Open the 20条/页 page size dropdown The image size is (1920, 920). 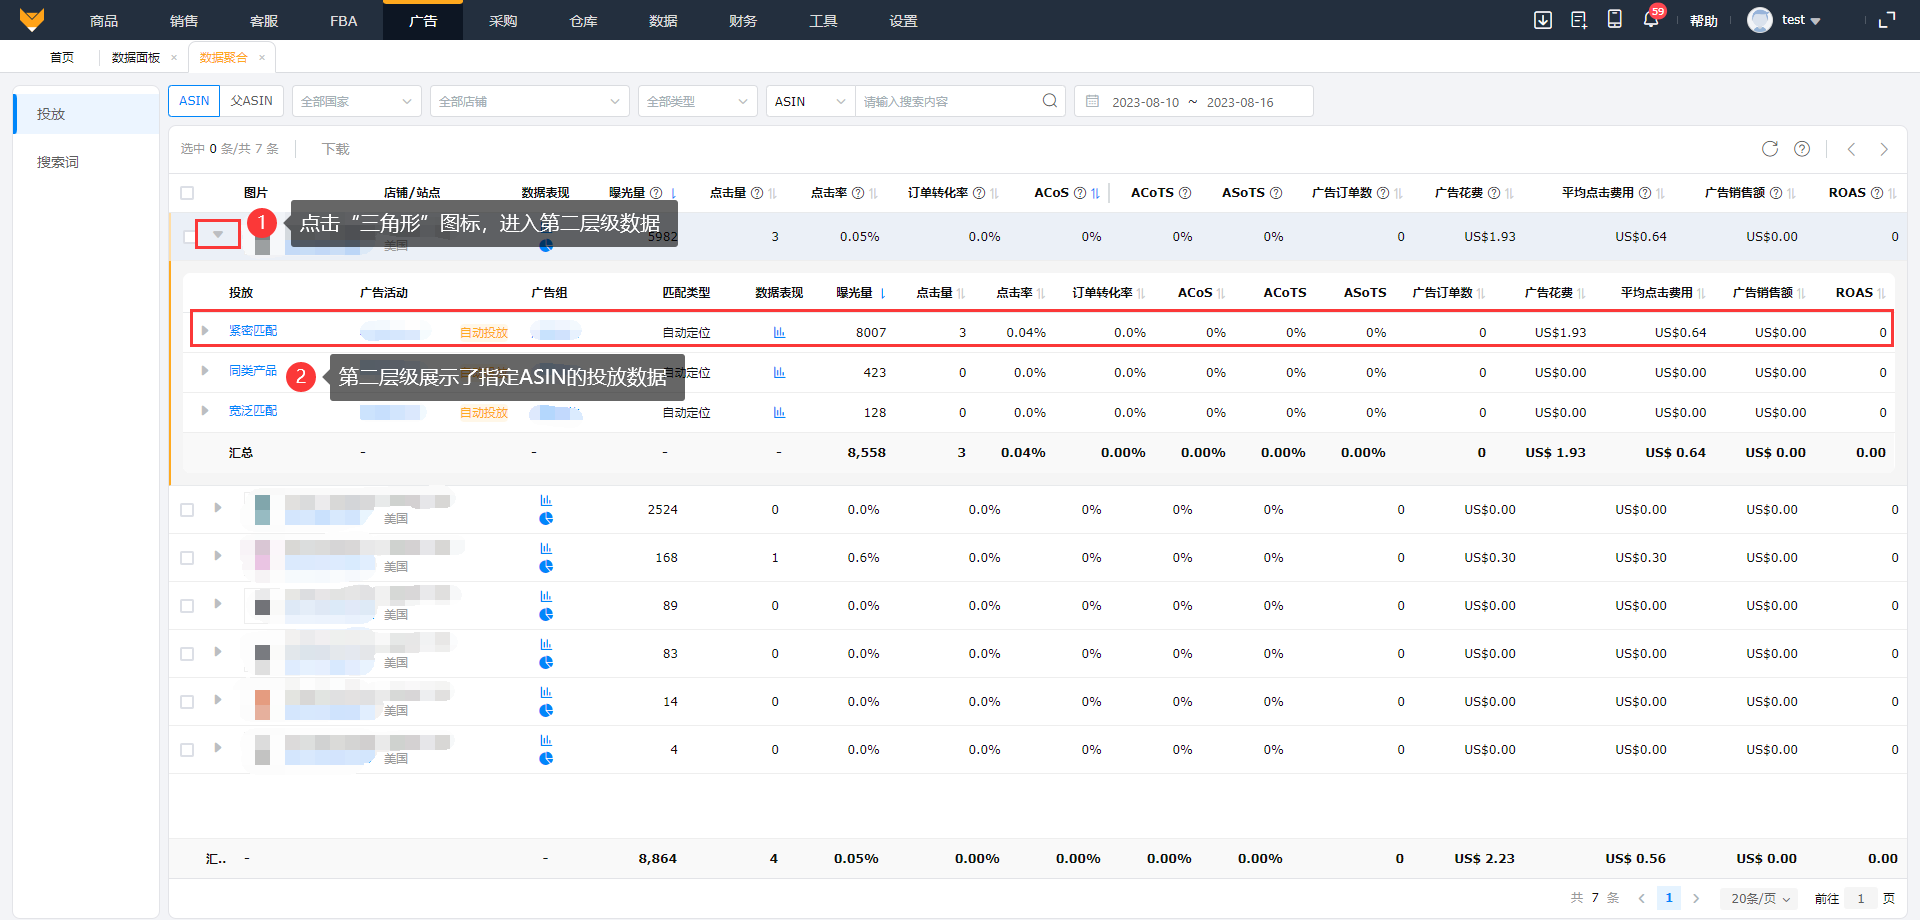1759,898
